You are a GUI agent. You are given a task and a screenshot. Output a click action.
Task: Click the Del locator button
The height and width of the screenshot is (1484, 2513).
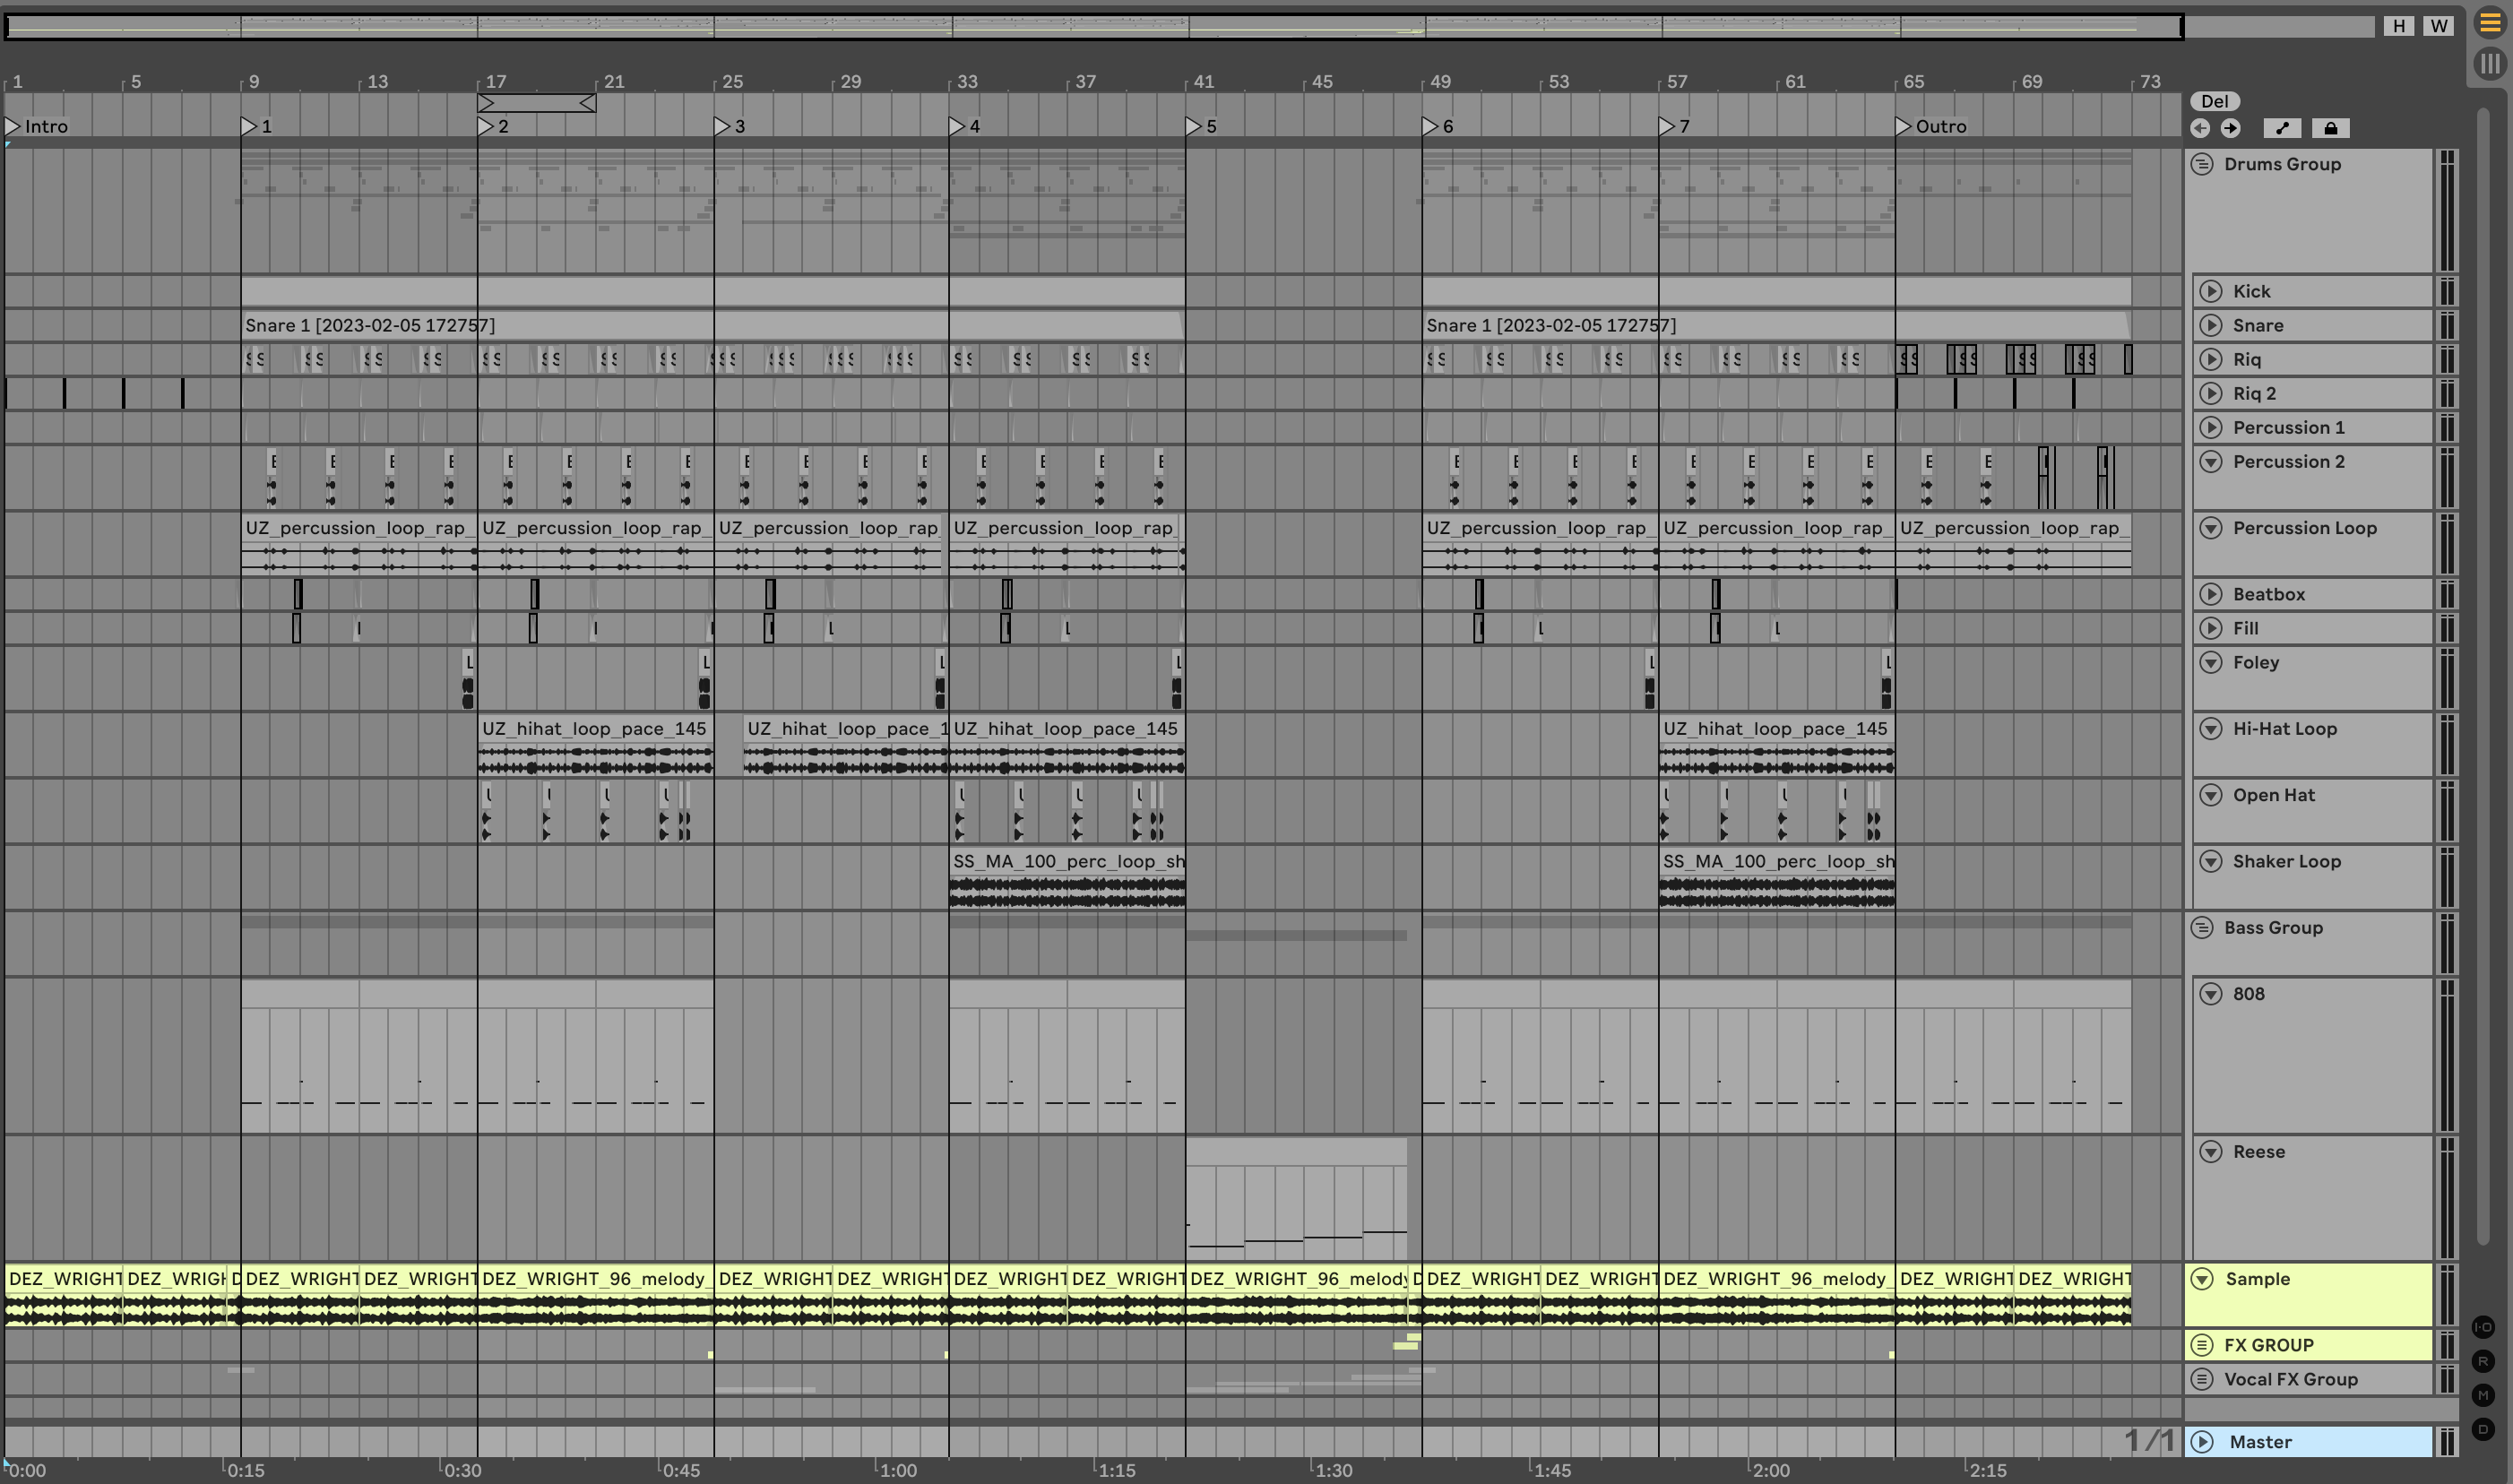click(2214, 101)
